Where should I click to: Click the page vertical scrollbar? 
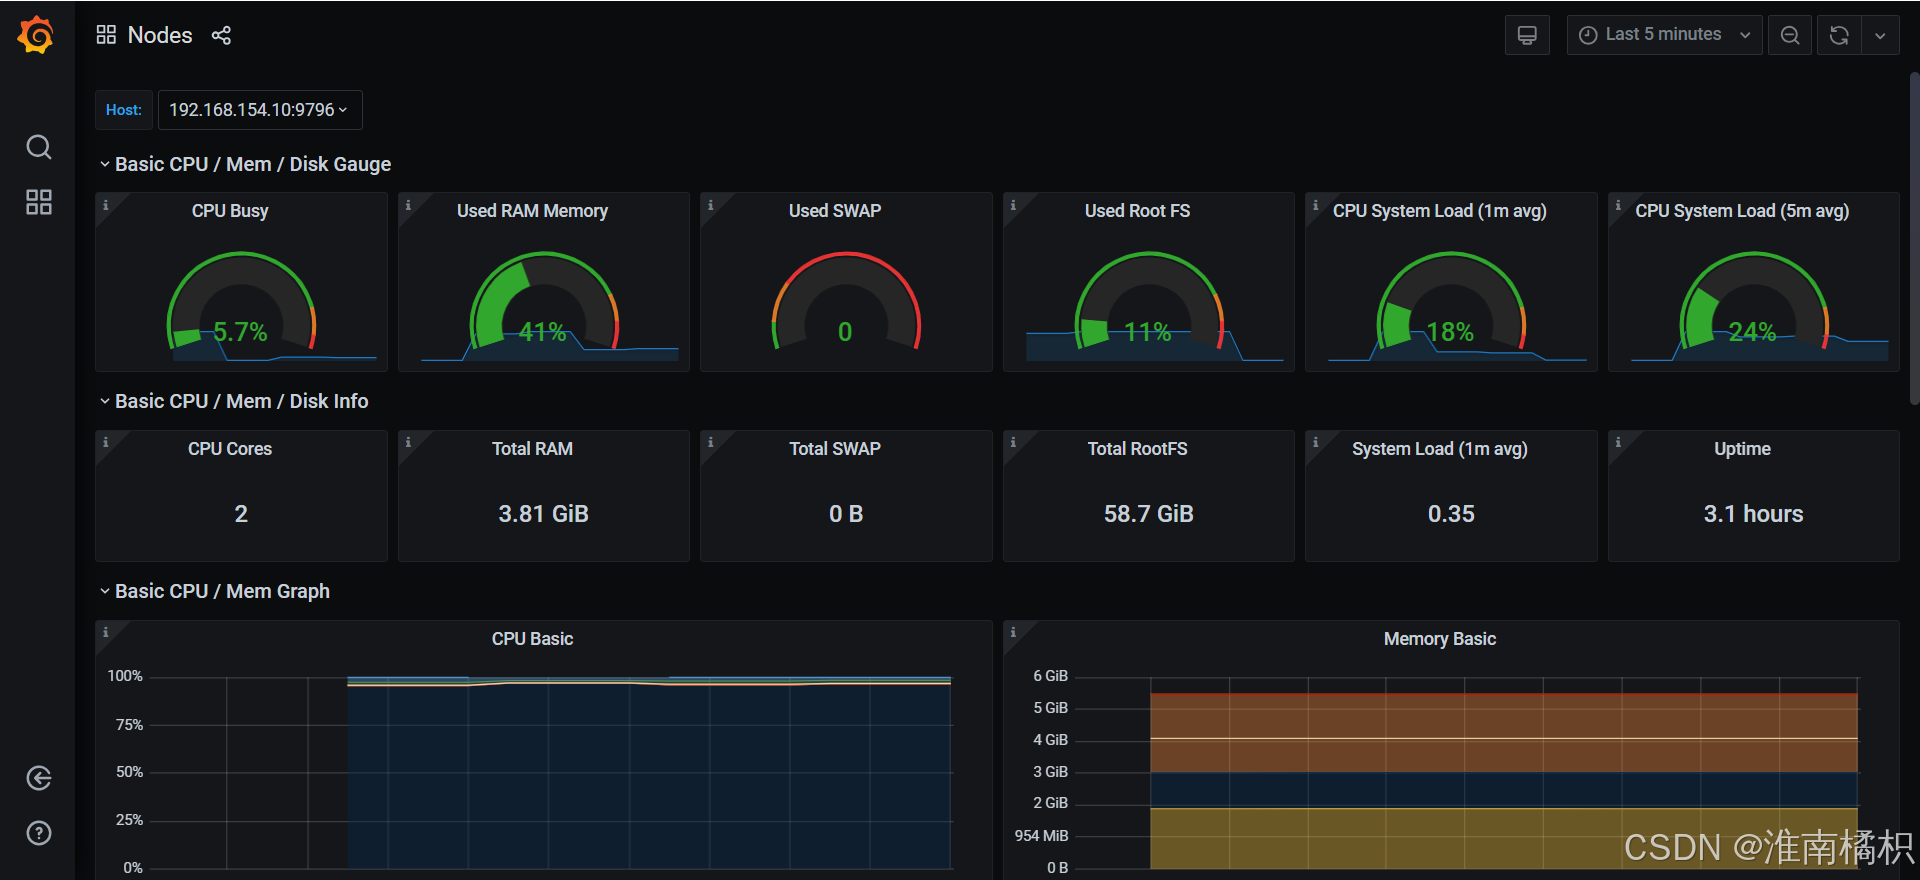[1914, 238]
